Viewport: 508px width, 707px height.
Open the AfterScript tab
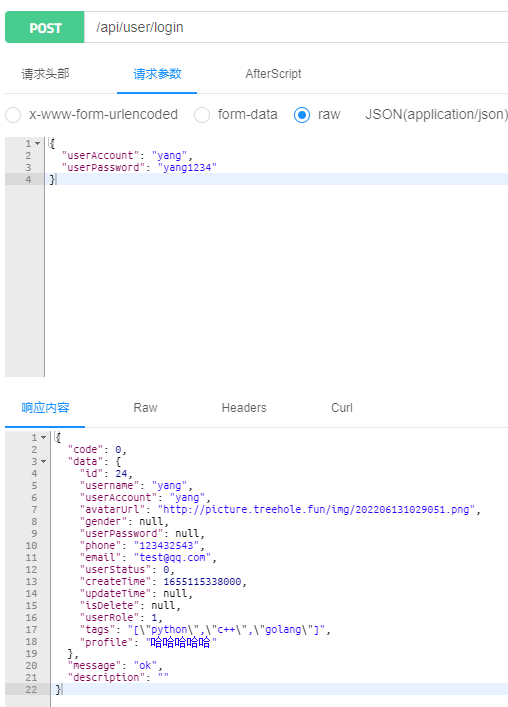[273, 74]
